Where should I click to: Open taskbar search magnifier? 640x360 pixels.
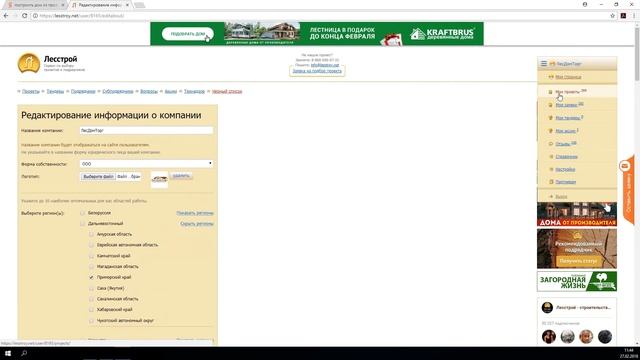click(x=24, y=353)
